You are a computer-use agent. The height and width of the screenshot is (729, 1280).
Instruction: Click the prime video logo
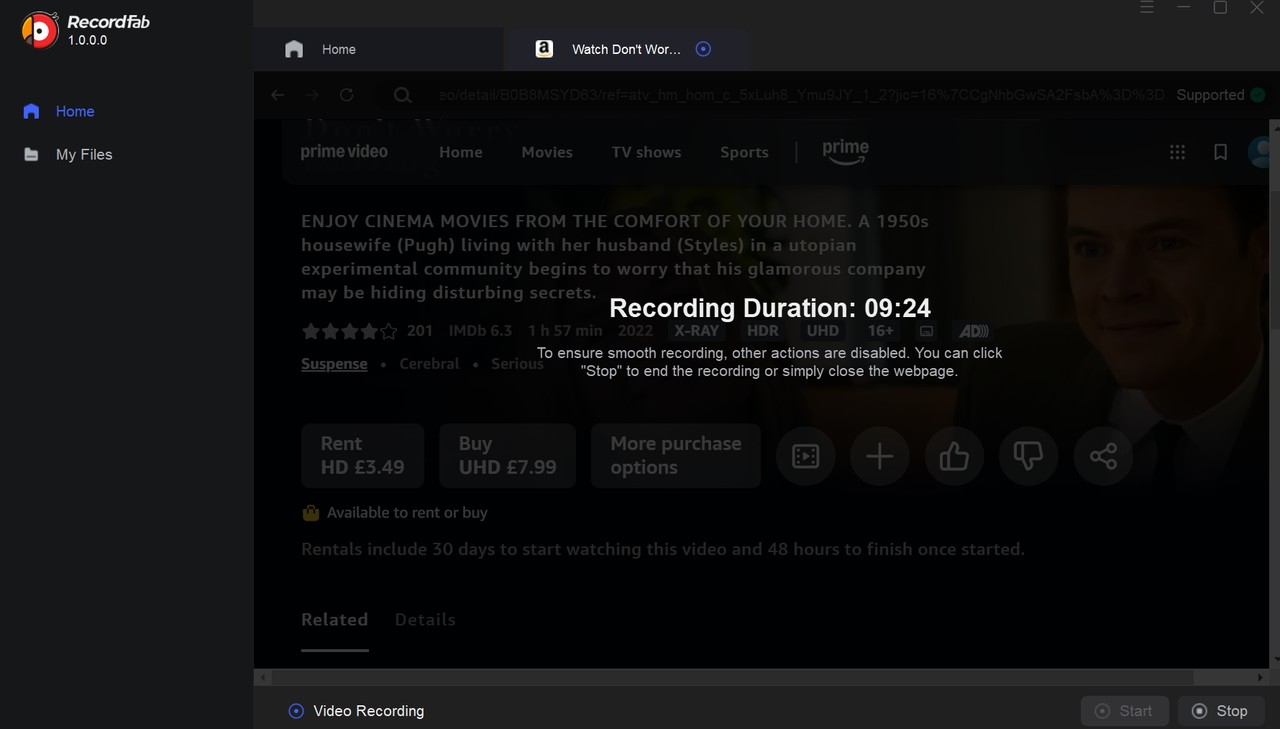coord(344,152)
